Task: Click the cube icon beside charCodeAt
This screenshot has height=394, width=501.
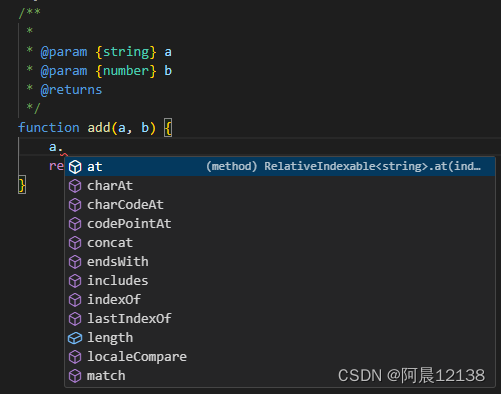Action: (75, 205)
